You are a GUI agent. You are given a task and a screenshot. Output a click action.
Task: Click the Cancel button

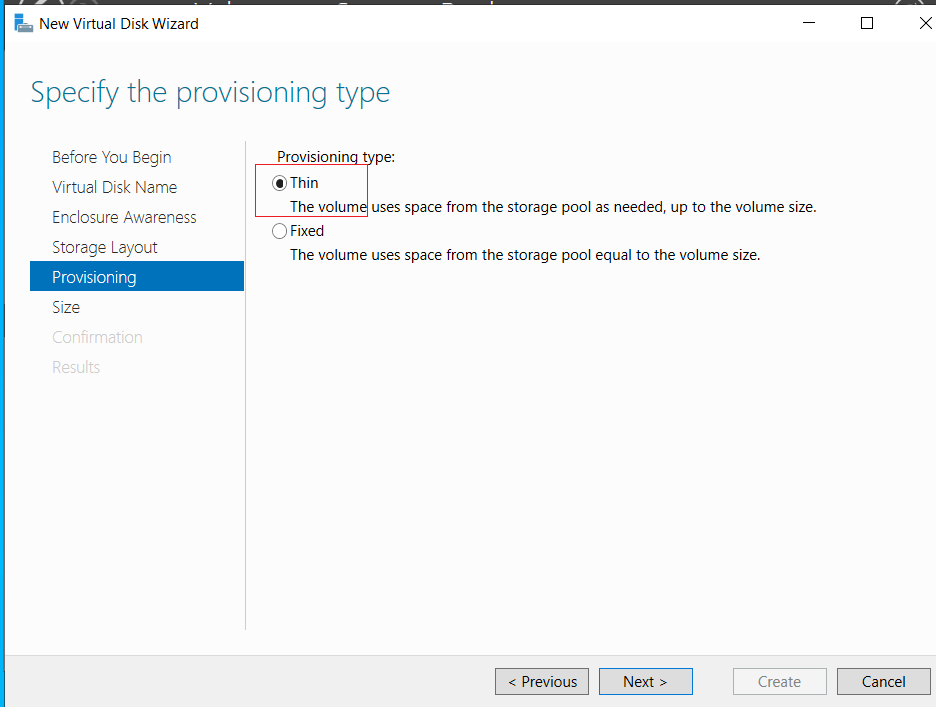(x=883, y=681)
